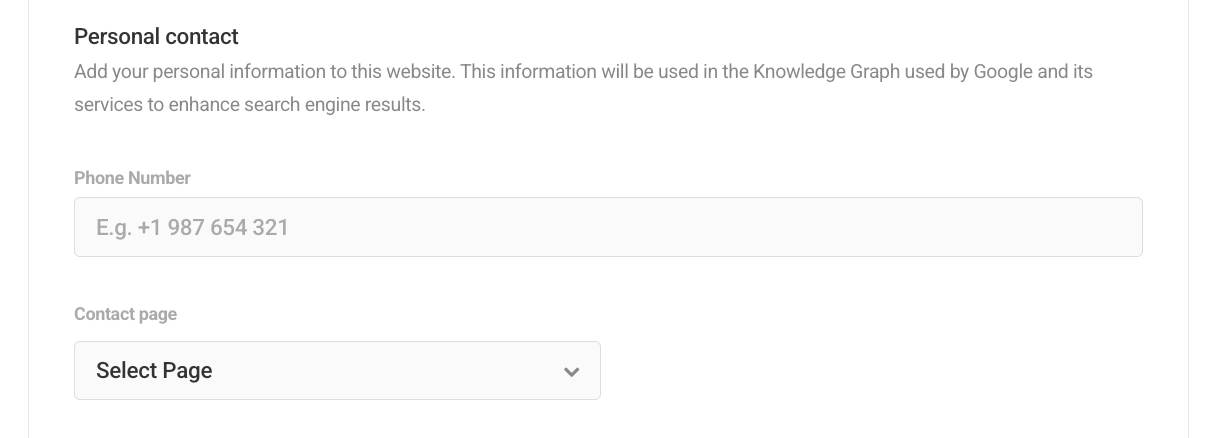Open the Select Page dropdown
This screenshot has height=438, width=1220.
[337, 370]
